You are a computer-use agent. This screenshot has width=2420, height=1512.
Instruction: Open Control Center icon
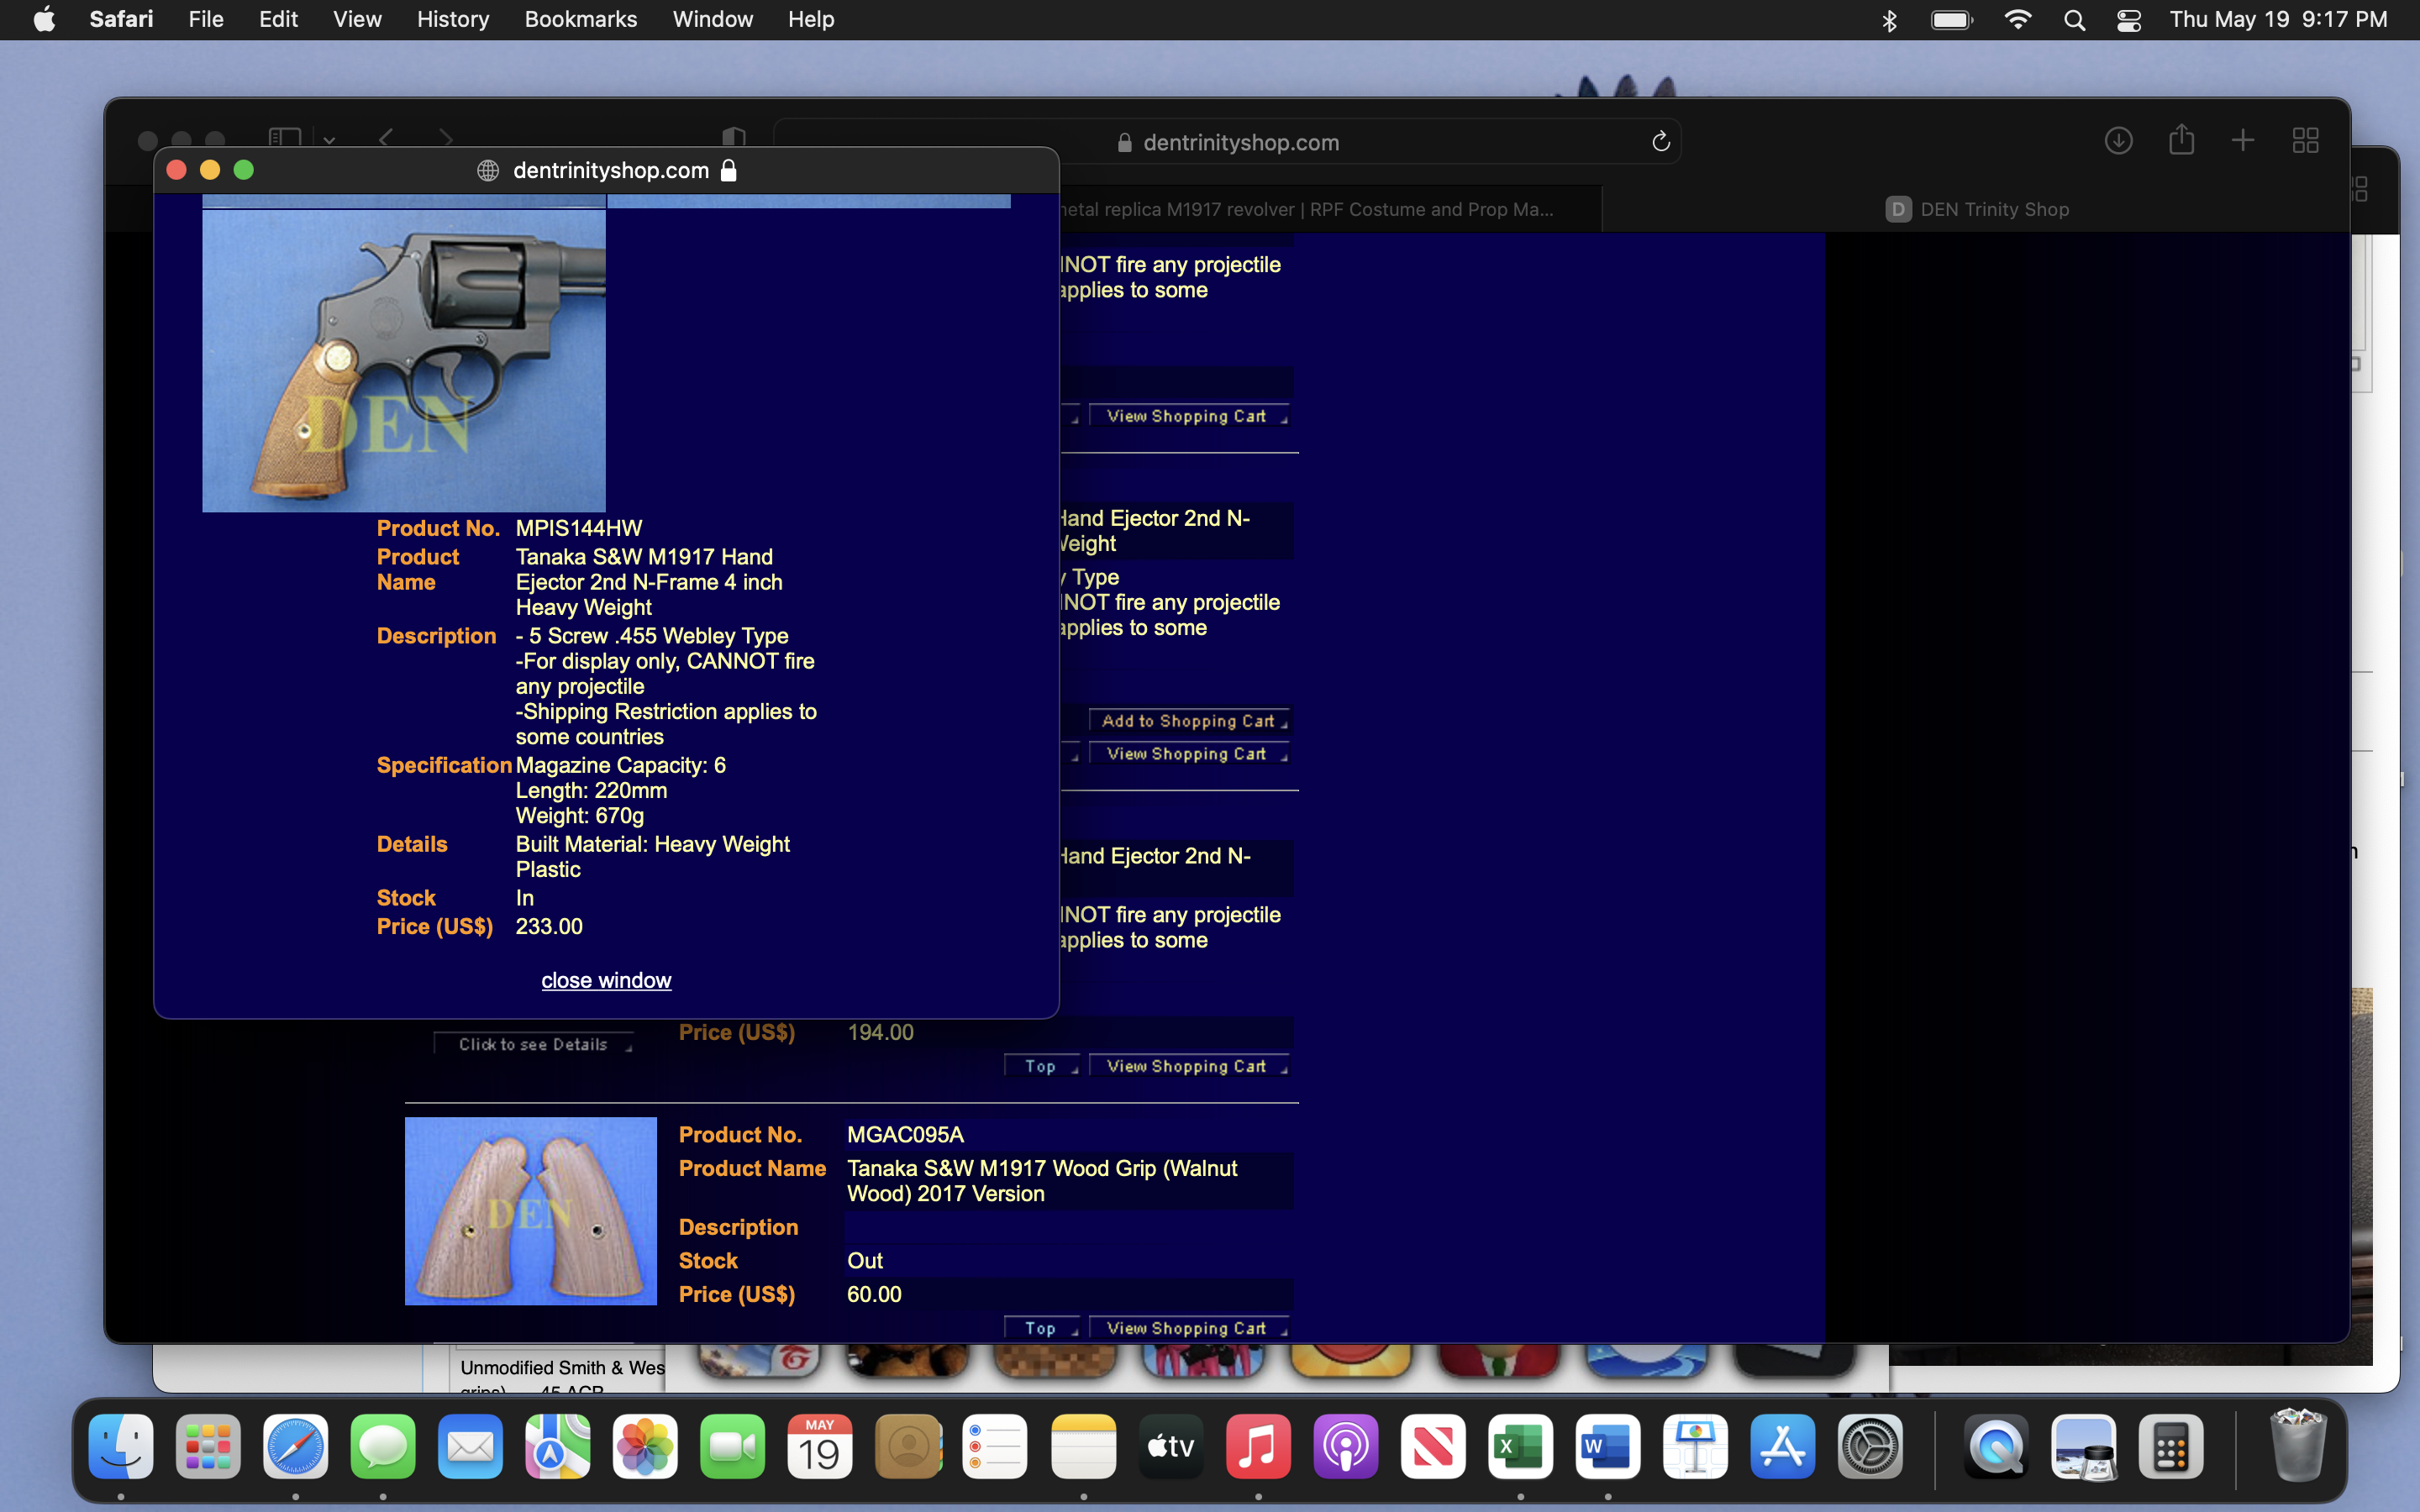click(x=2129, y=20)
